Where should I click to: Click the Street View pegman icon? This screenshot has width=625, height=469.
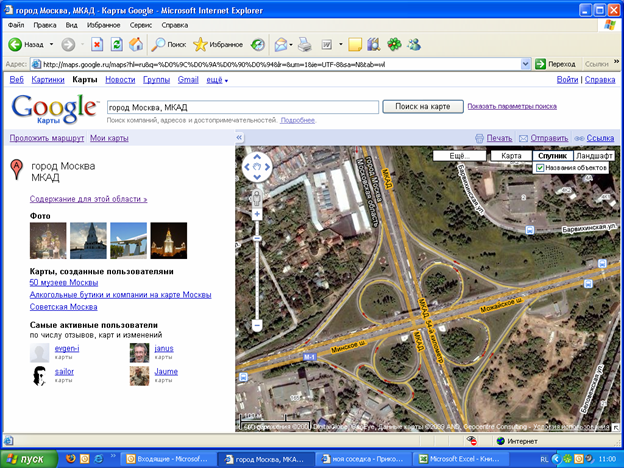tap(257, 198)
